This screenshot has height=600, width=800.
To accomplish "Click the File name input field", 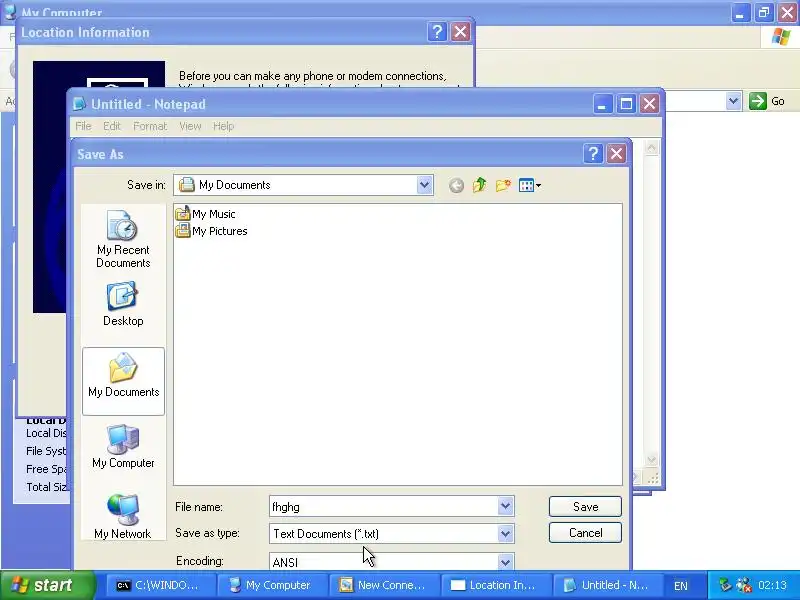I will click(384, 507).
